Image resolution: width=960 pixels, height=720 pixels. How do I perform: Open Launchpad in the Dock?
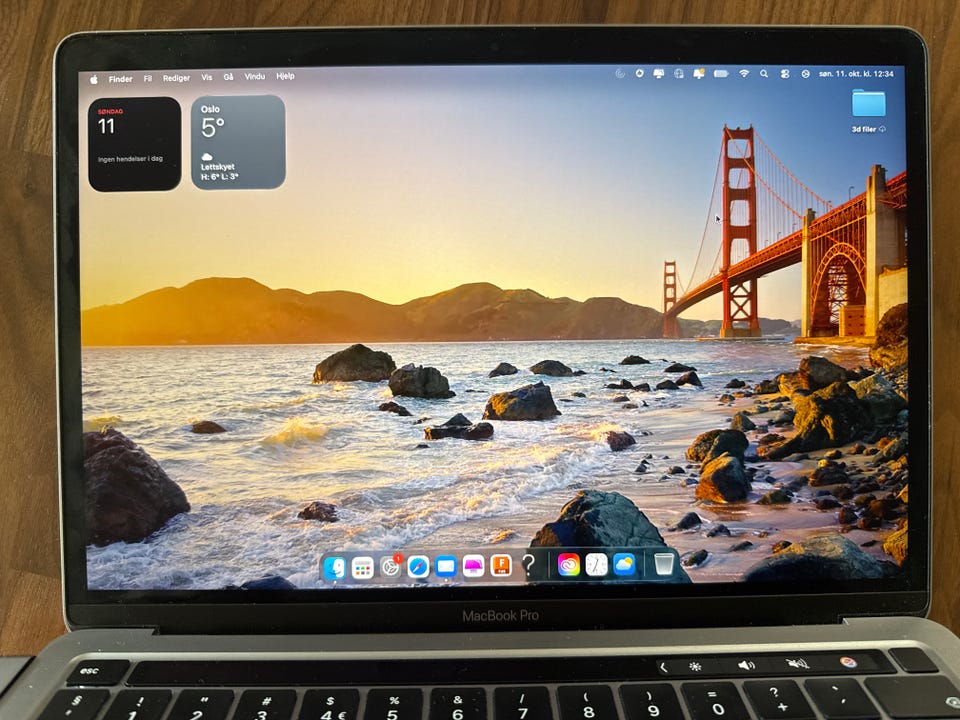tap(362, 568)
